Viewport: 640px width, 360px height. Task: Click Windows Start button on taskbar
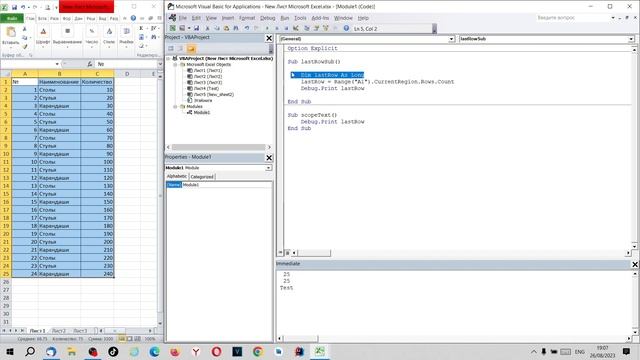10,351
